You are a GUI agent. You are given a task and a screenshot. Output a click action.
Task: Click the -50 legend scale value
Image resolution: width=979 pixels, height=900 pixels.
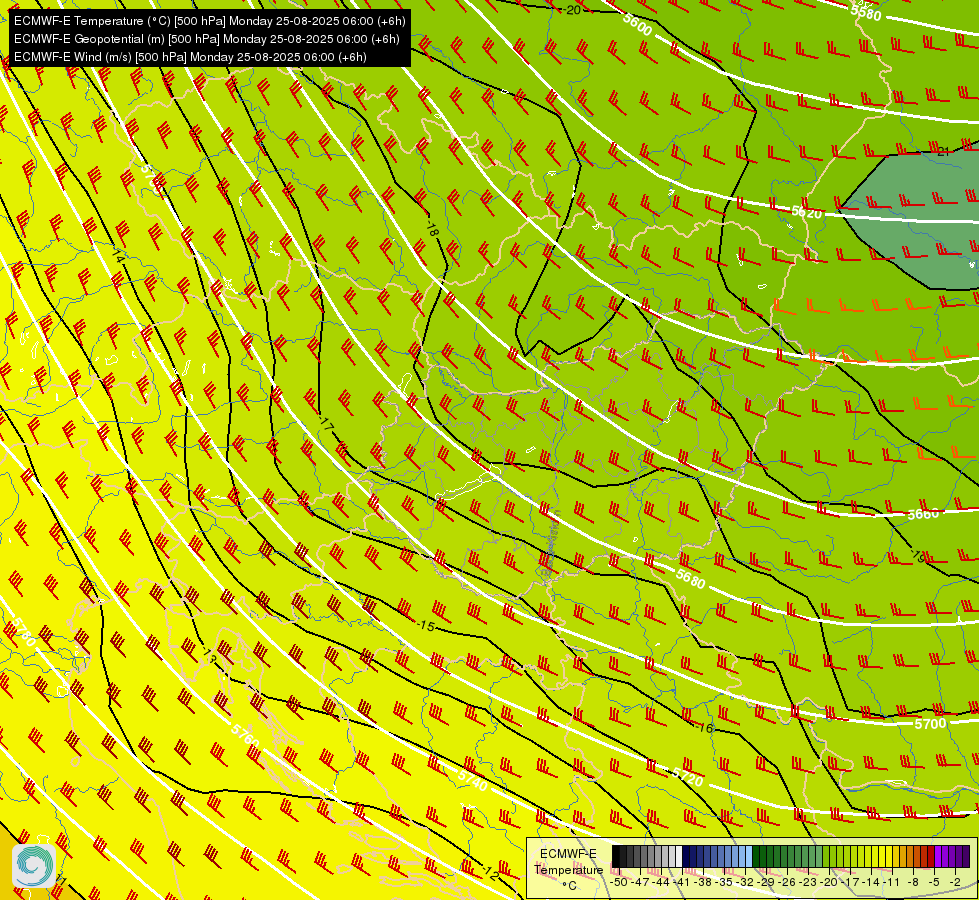[619, 882]
